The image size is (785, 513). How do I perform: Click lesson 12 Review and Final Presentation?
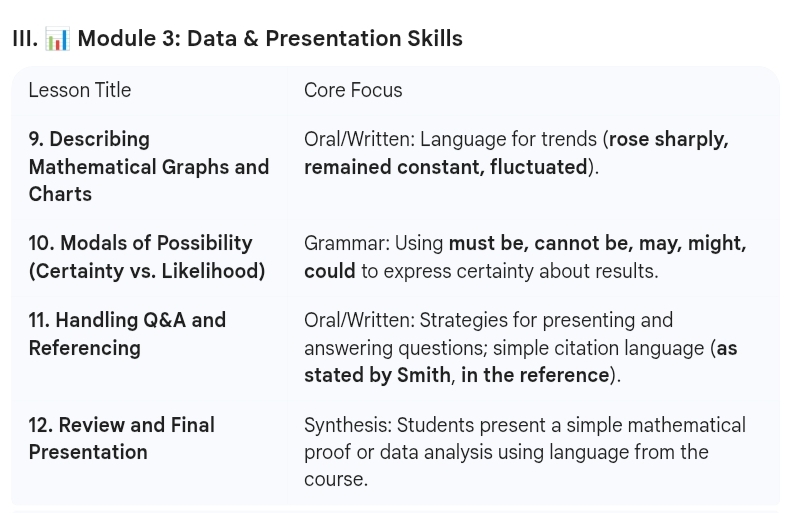[121, 438]
